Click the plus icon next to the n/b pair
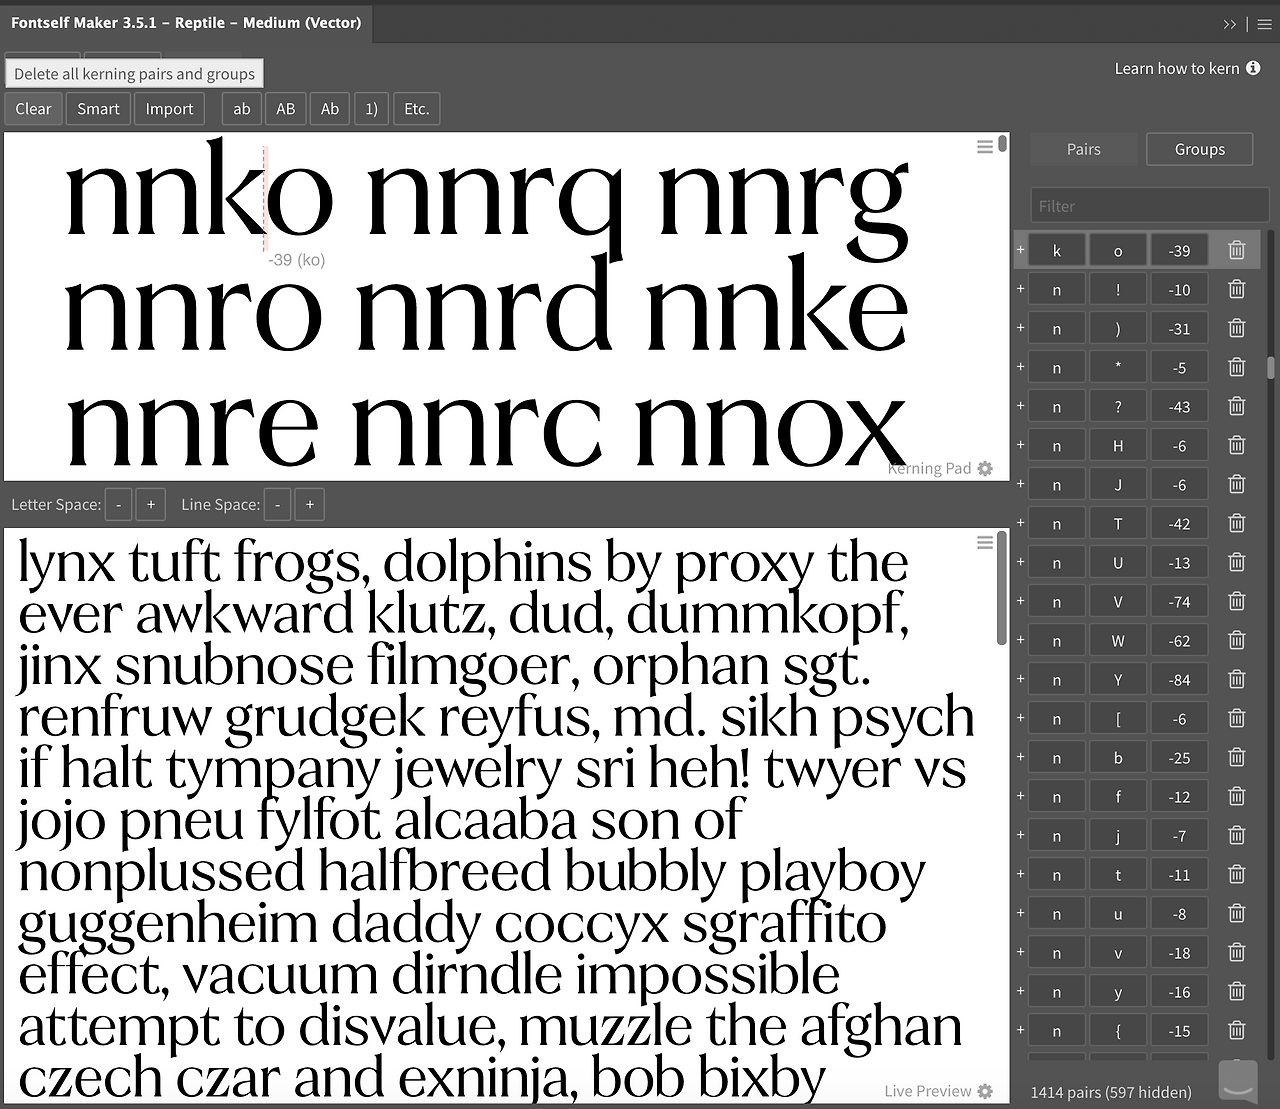The image size is (1280, 1109). point(1020,757)
